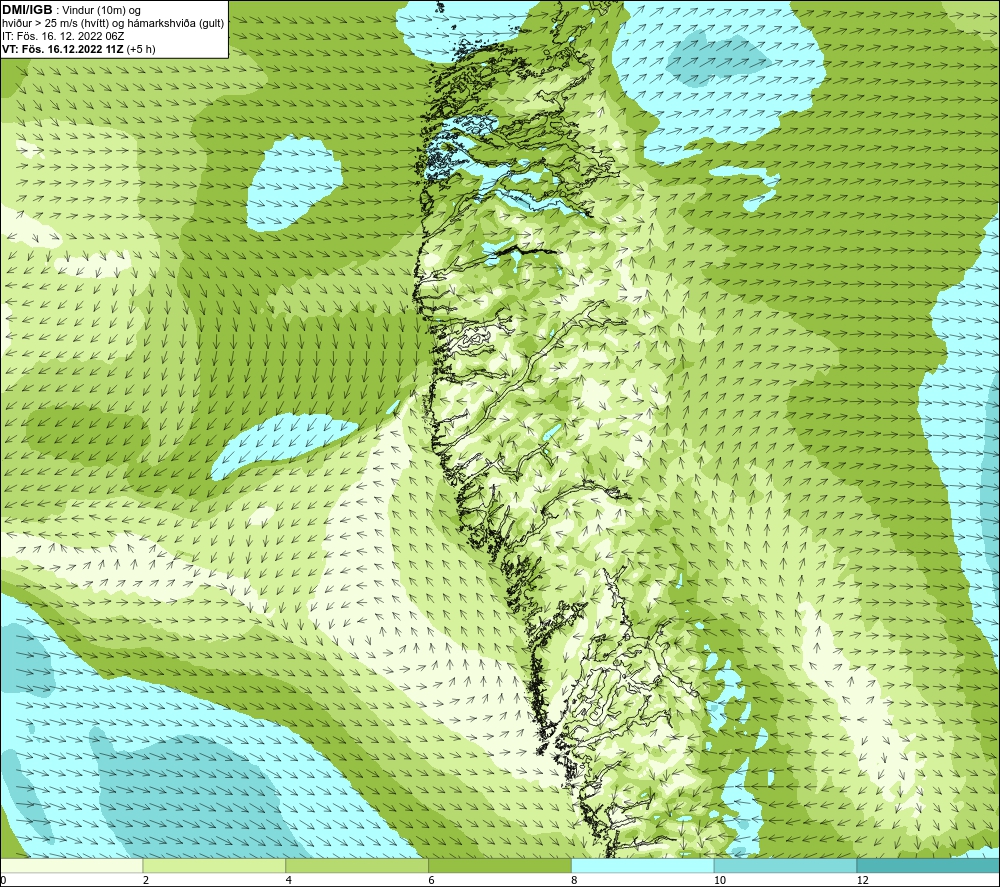Click the 10–12 m/s cyan legend segment
Screen dimensions: 1000x887
(786, 866)
